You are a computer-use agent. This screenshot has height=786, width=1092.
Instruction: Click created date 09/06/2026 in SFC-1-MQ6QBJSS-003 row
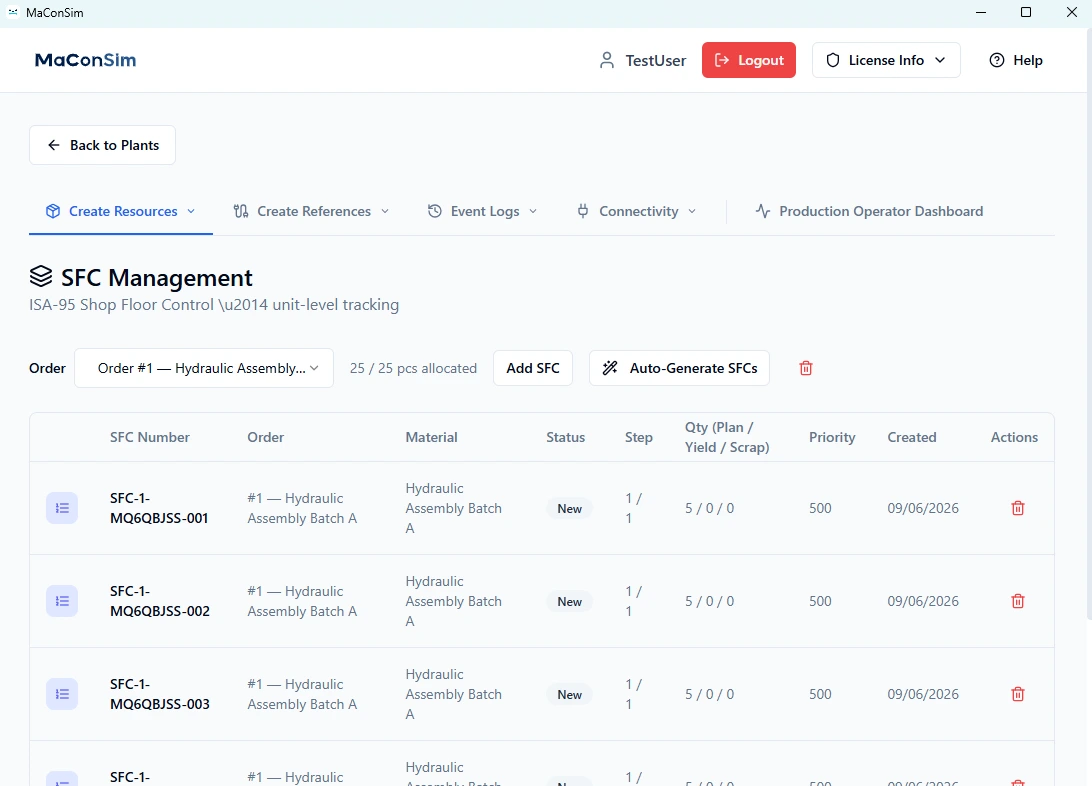click(x=923, y=694)
